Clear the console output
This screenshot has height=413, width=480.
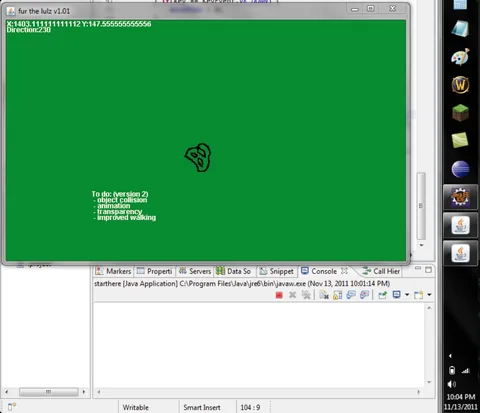pos(324,295)
